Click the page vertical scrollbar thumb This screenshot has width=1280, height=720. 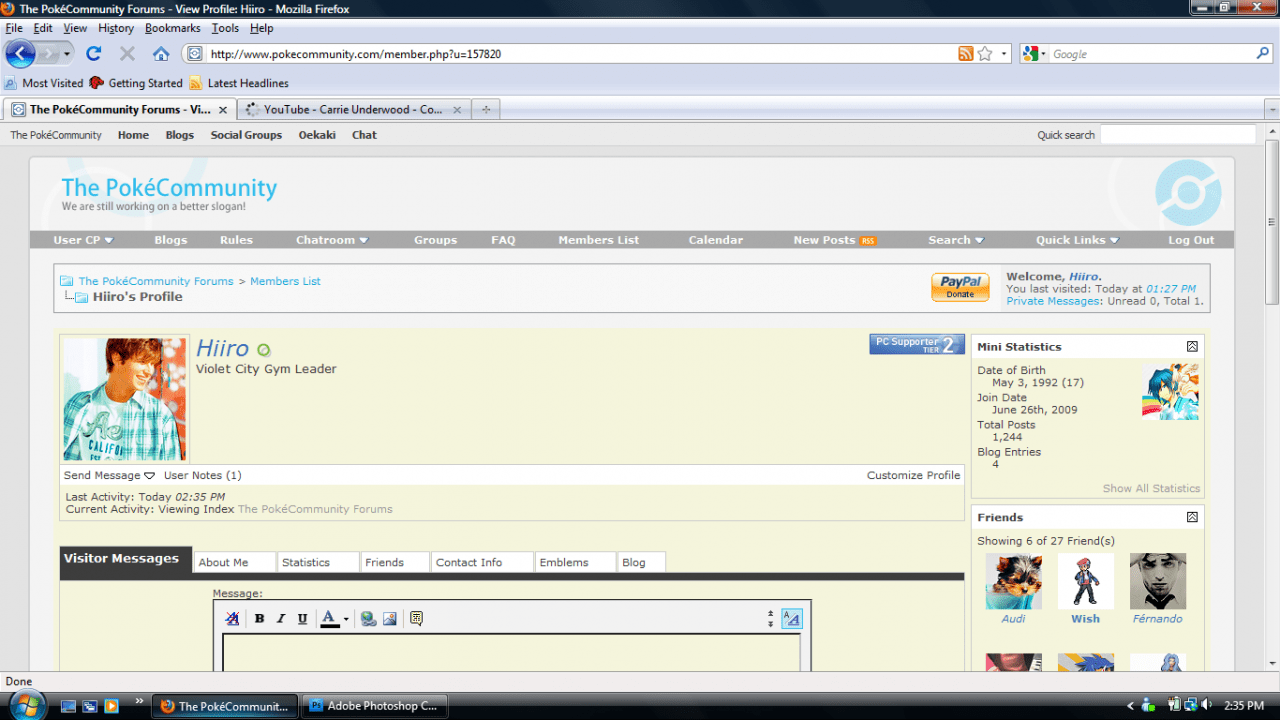click(x=1272, y=222)
